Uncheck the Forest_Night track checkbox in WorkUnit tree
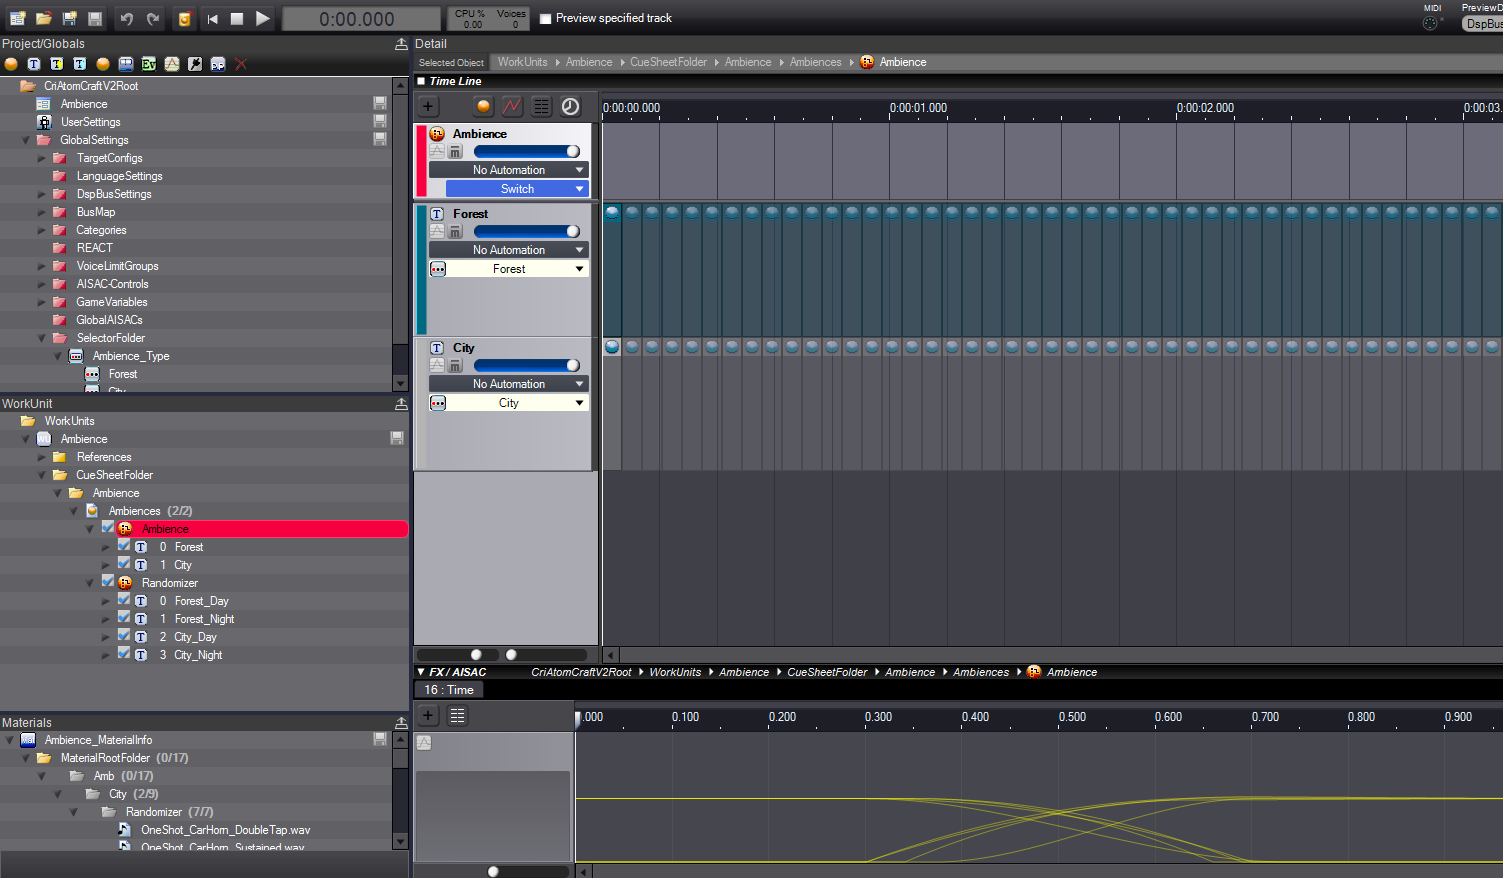The image size is (1503, 878). pos(124,618)
